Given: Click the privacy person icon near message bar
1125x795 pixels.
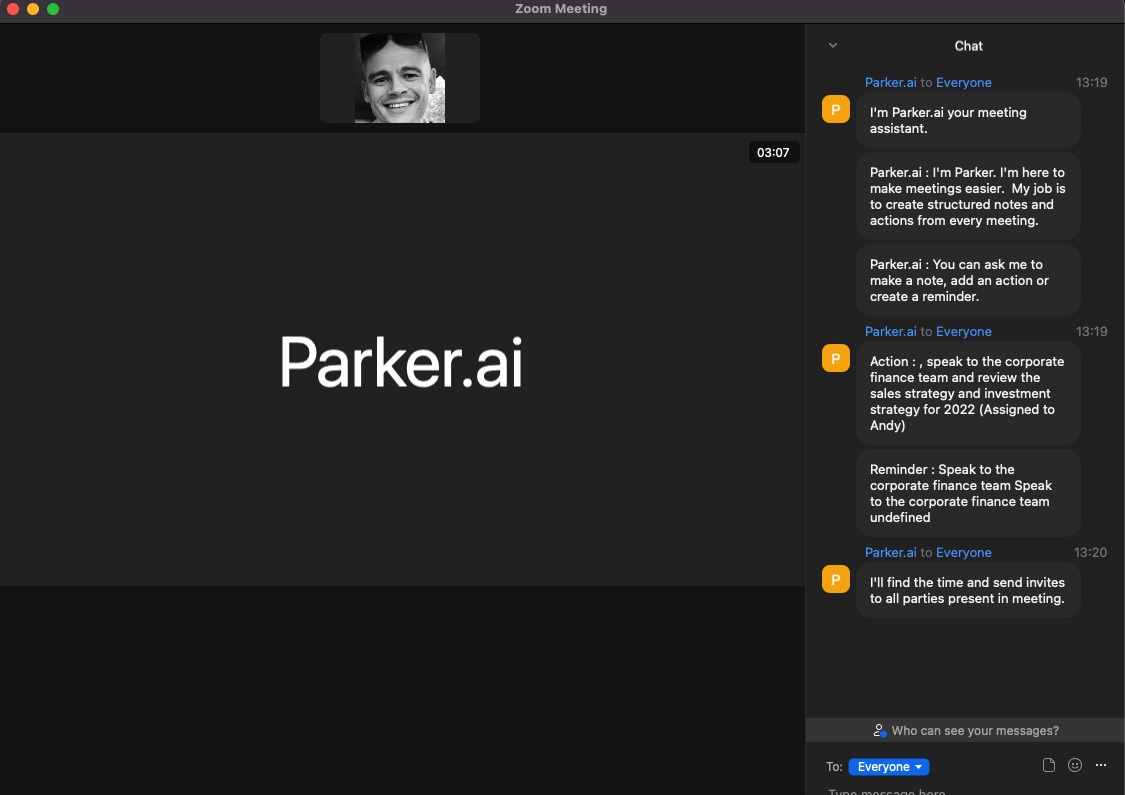Looking at the screenshot, I should click(x=880, y=730).
